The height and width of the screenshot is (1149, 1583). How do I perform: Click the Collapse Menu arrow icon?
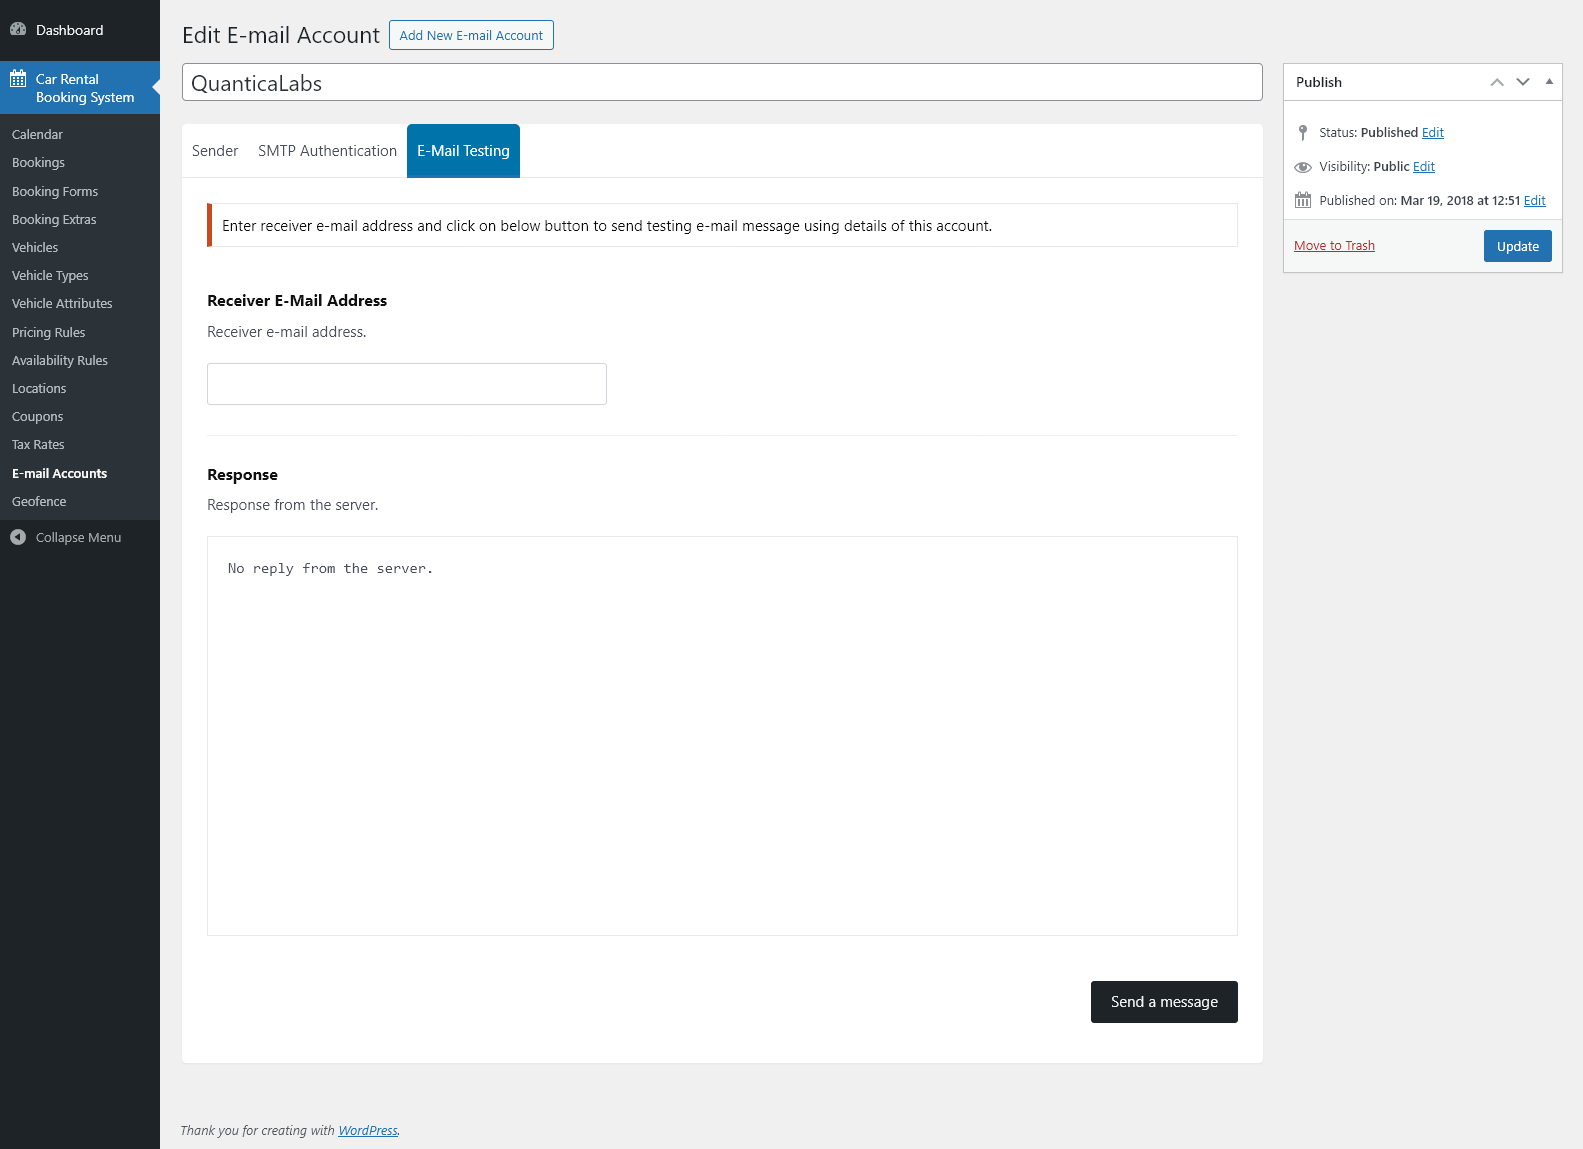18,538
